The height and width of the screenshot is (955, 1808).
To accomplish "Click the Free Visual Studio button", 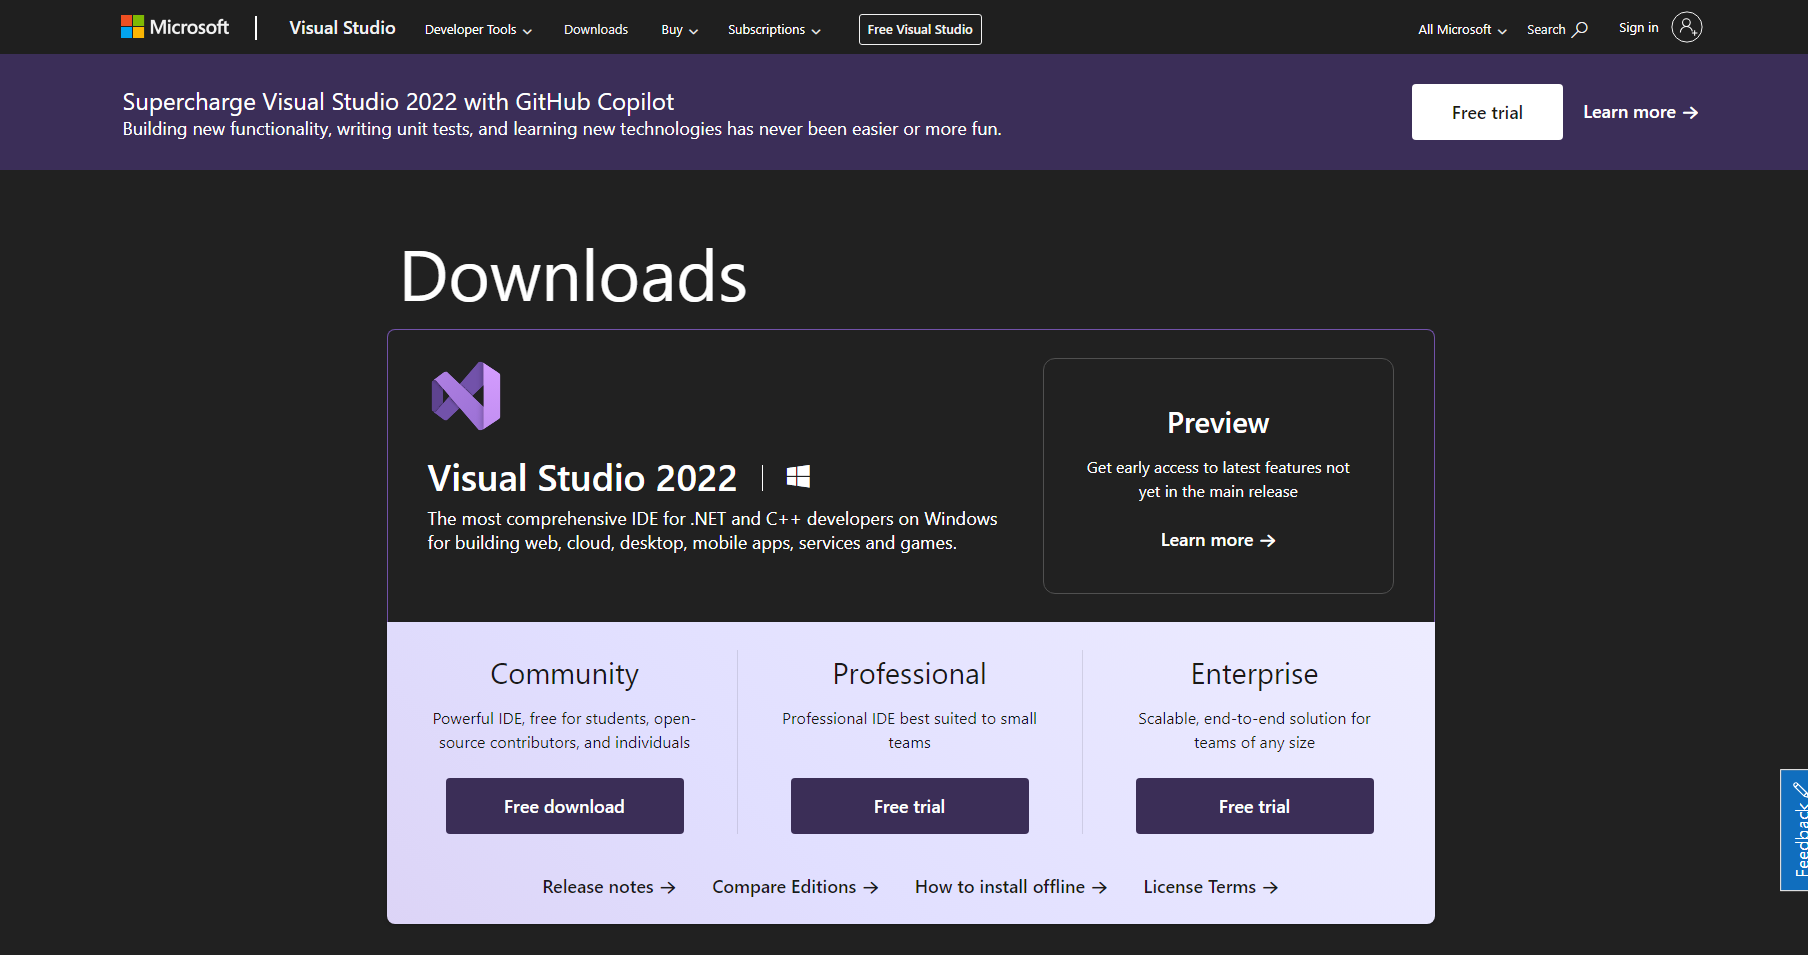I will (x=919, y=29).
